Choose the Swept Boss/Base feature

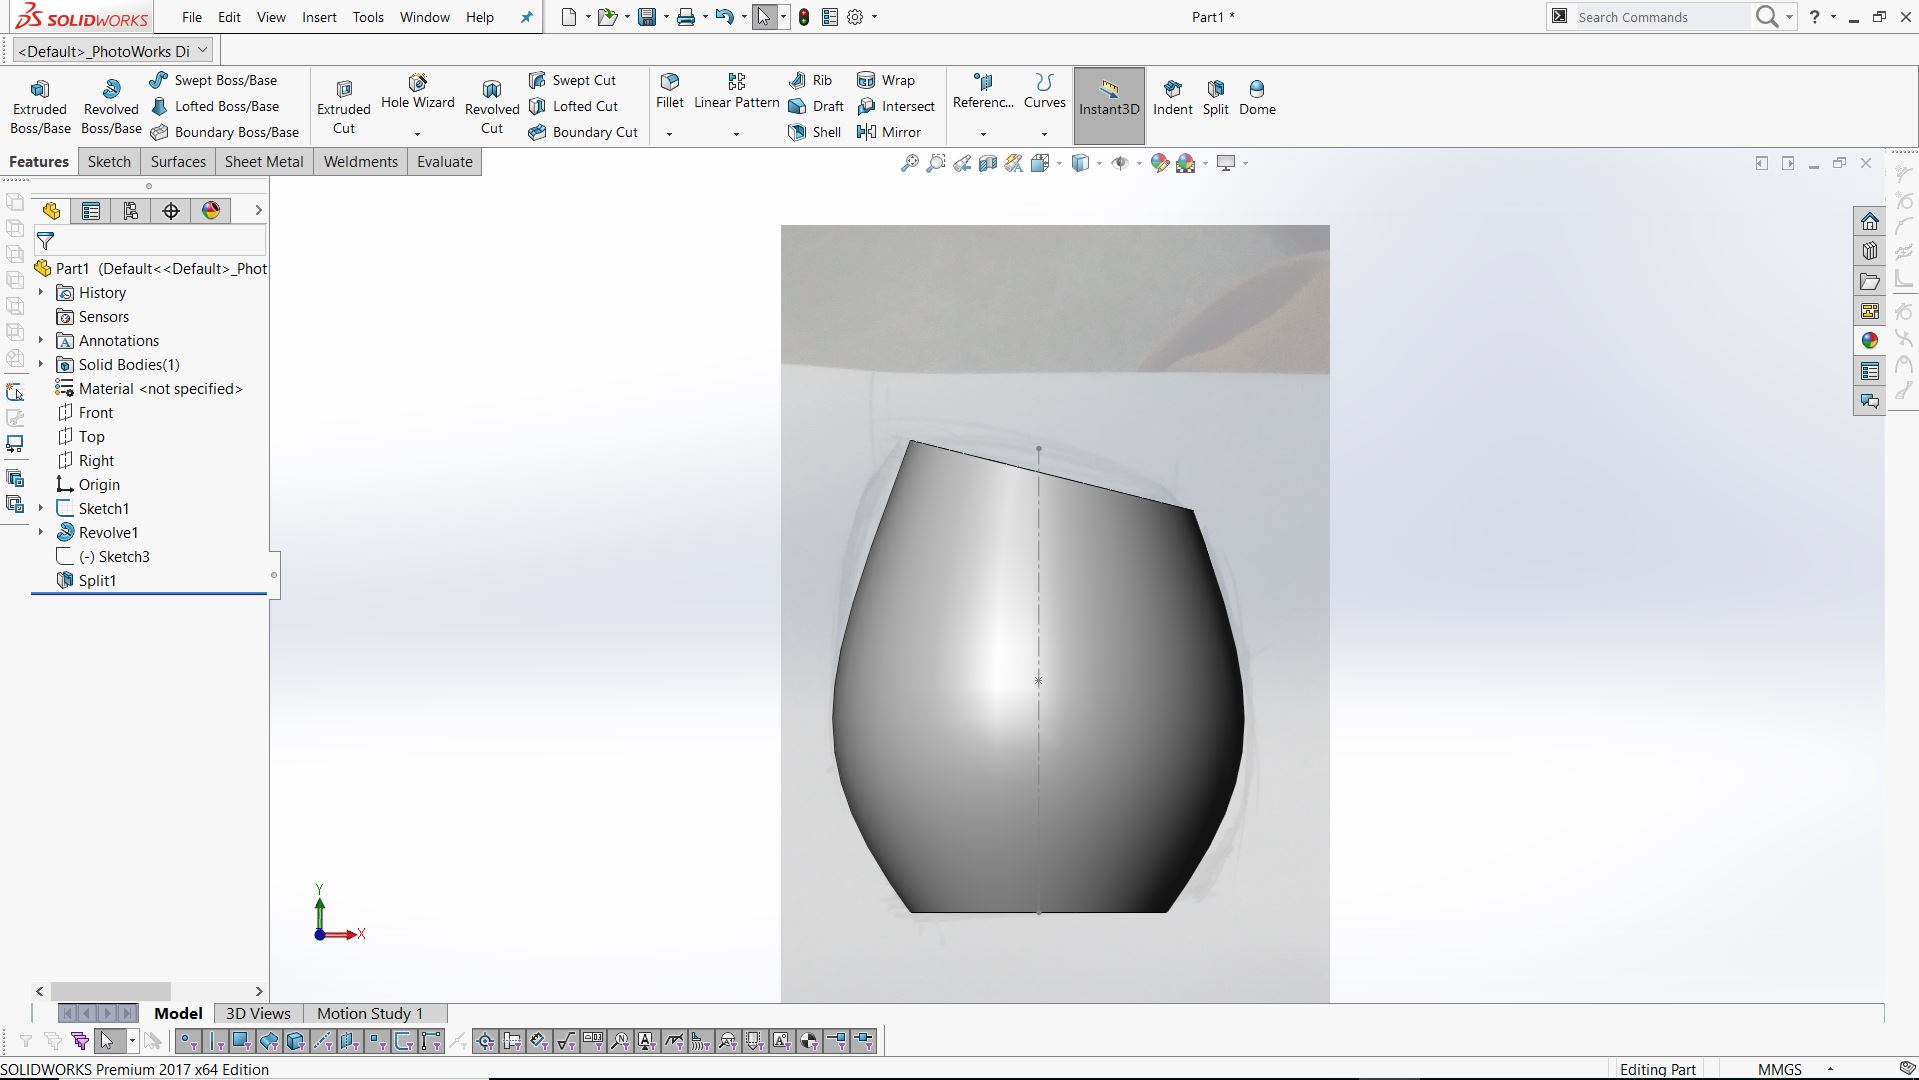(213, 80)
